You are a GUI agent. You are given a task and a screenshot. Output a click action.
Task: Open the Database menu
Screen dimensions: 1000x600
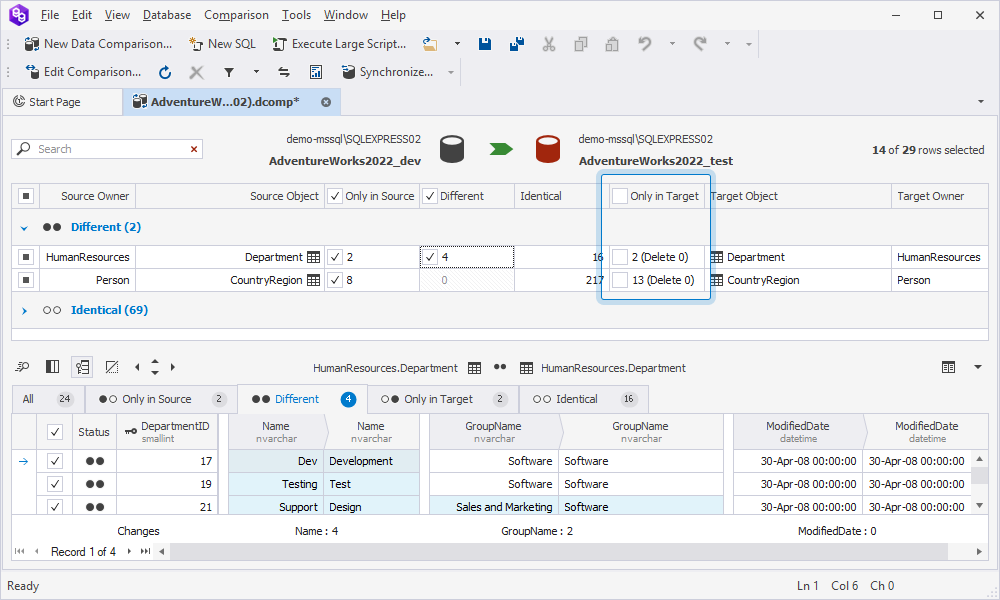click(167, 15)
